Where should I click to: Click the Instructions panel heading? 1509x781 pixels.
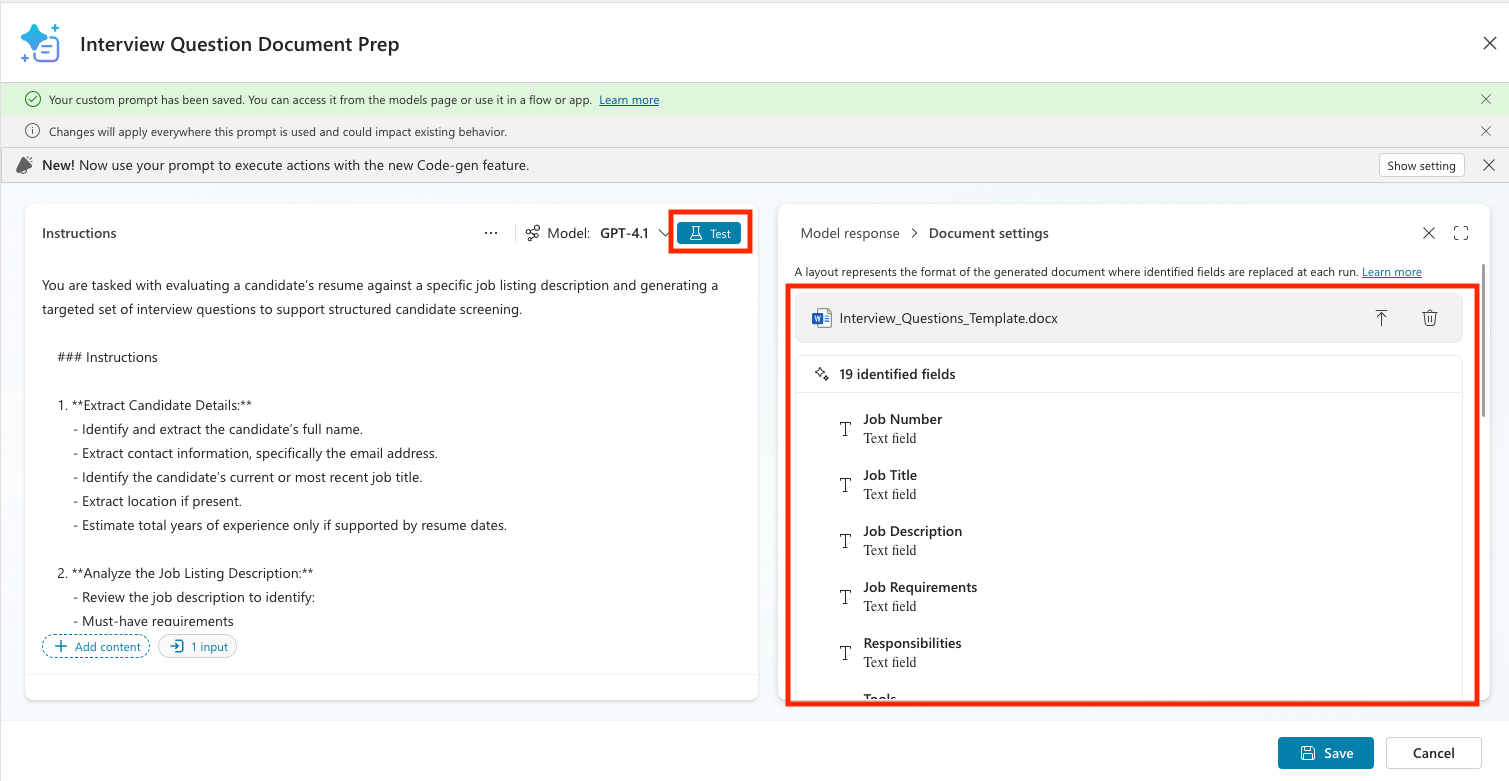[x=79, y=233]
